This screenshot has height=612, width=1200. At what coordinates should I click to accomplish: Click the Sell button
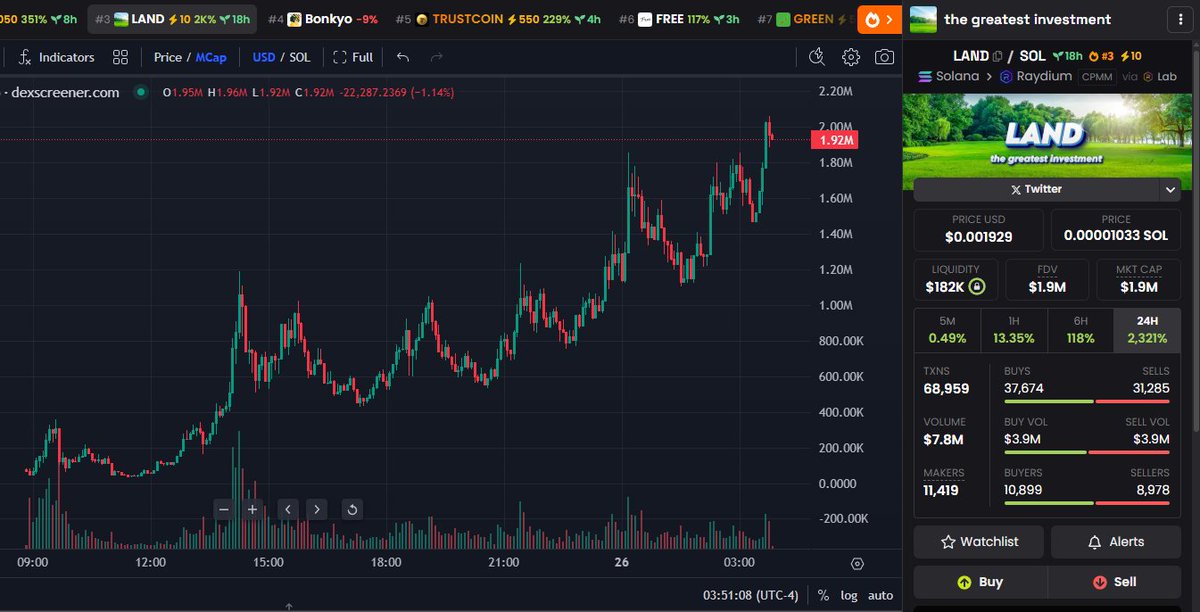click(x=1115, y=582)
